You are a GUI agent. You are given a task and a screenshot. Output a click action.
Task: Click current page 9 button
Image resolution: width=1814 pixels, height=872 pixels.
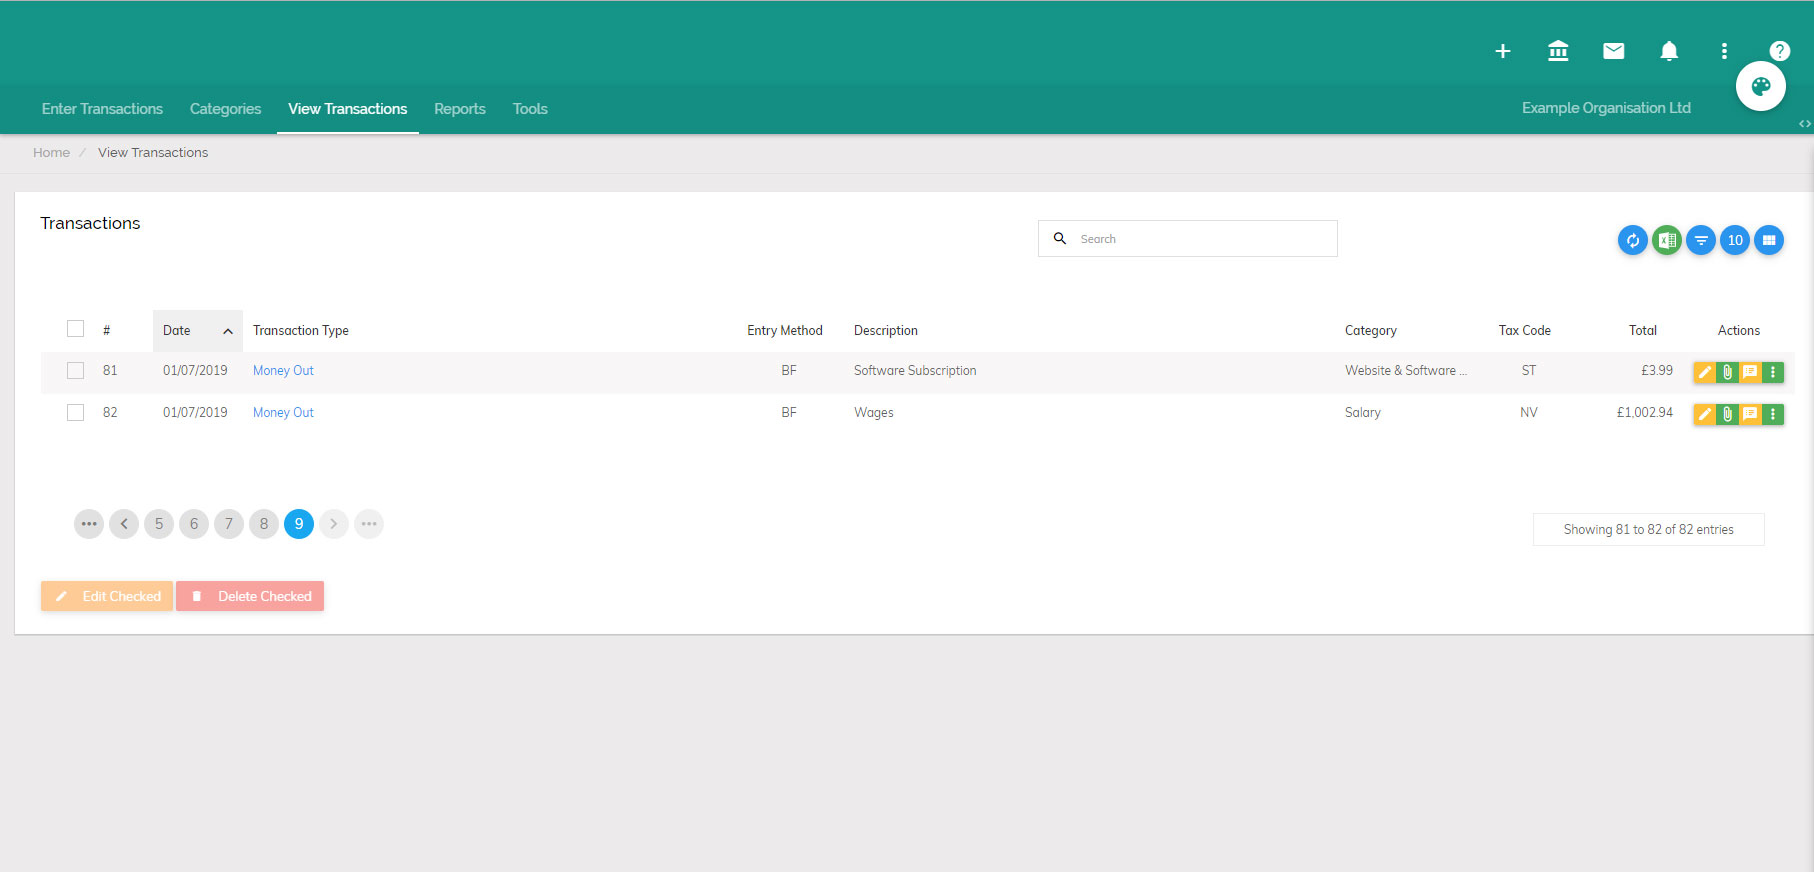(x=299, y=524)
